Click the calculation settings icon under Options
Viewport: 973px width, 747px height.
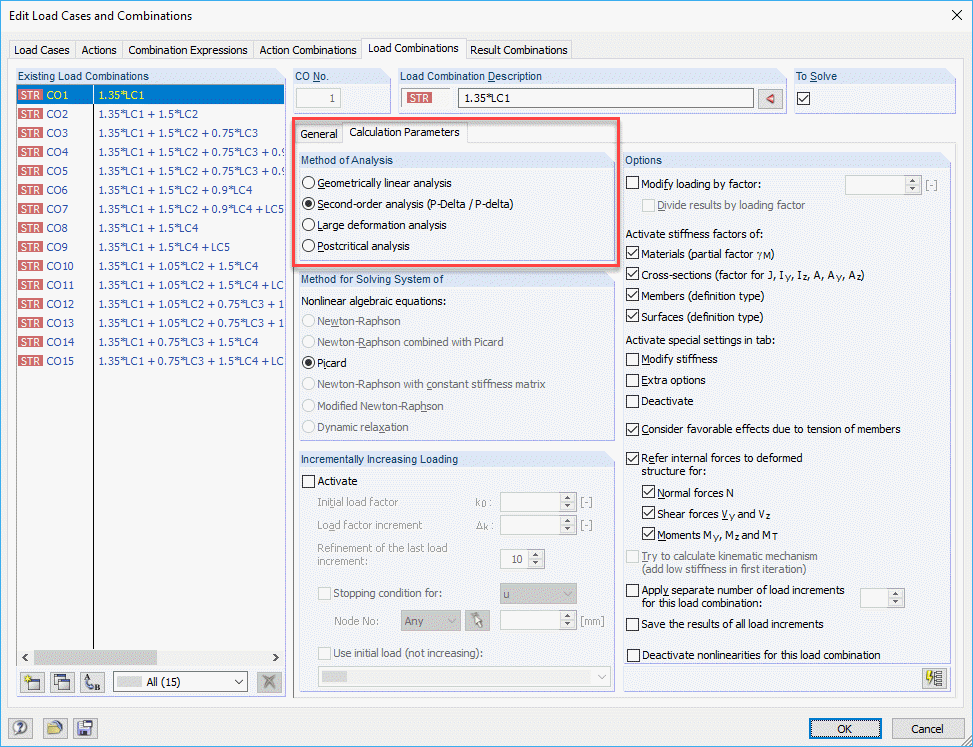click(935, 678)
